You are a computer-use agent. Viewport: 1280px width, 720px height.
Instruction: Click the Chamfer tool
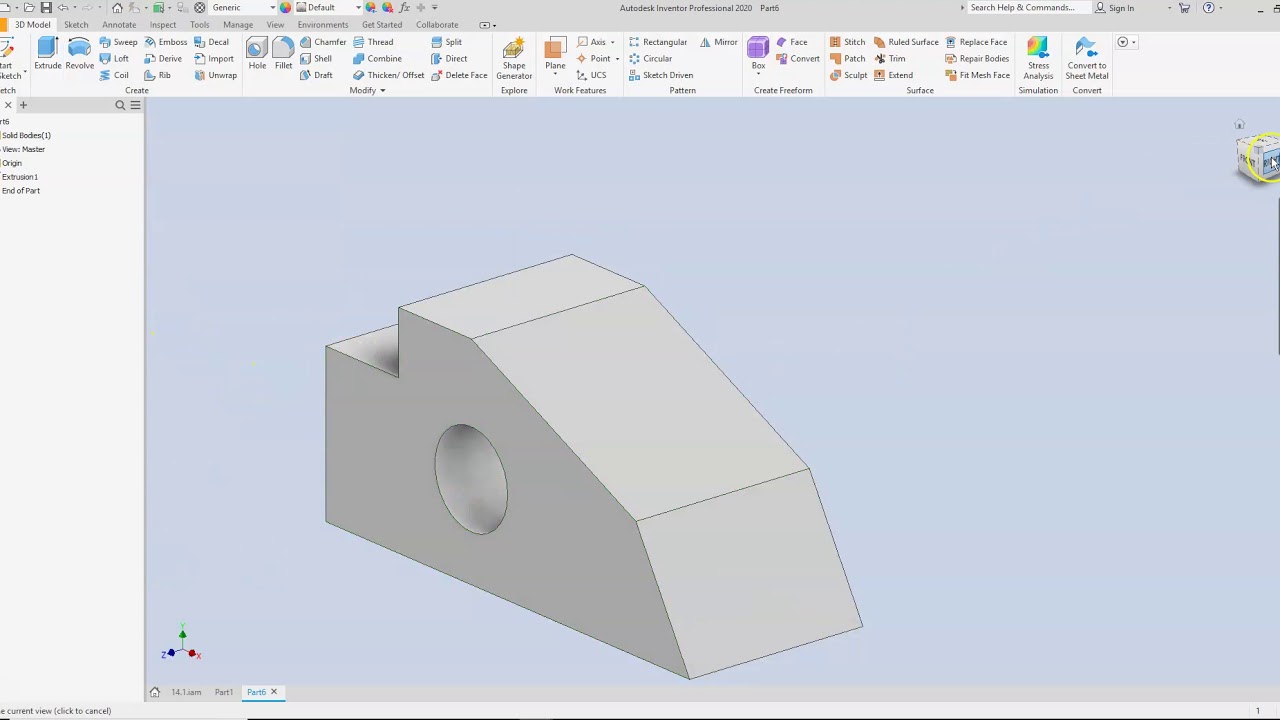coord(323,42)
